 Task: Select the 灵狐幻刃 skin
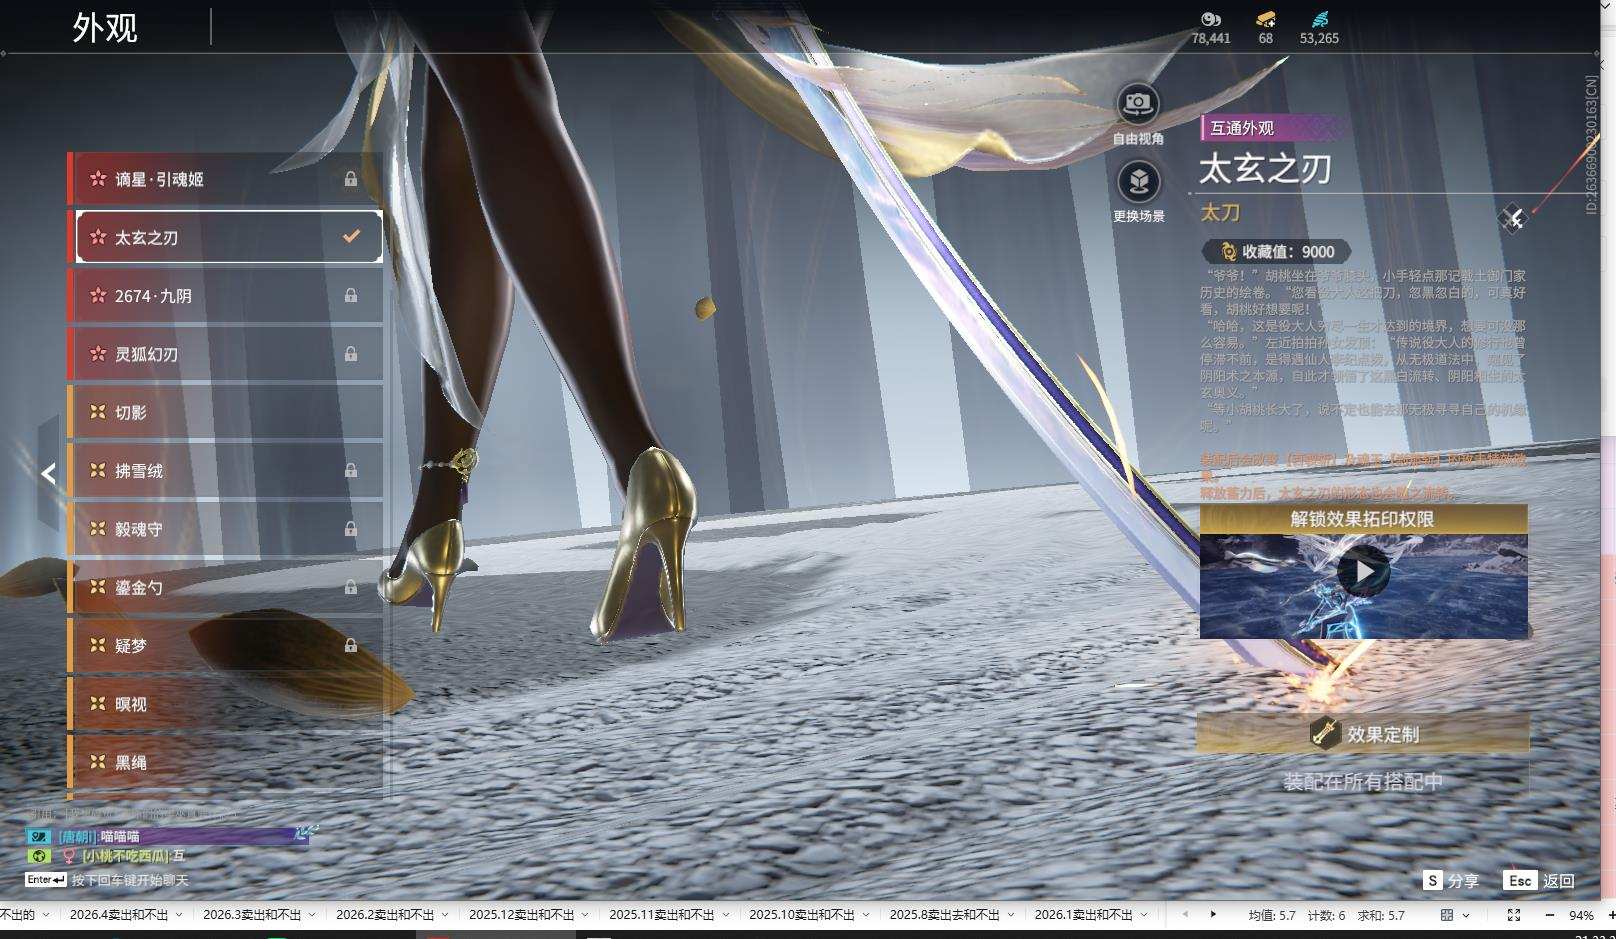(226, 354)
